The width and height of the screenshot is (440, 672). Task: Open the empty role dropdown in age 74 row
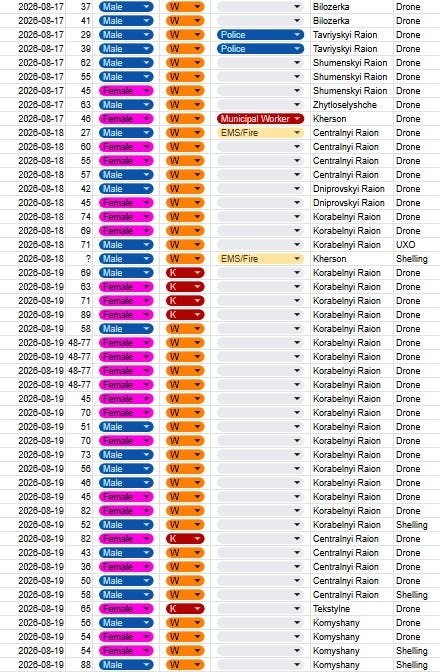point(260,217)
